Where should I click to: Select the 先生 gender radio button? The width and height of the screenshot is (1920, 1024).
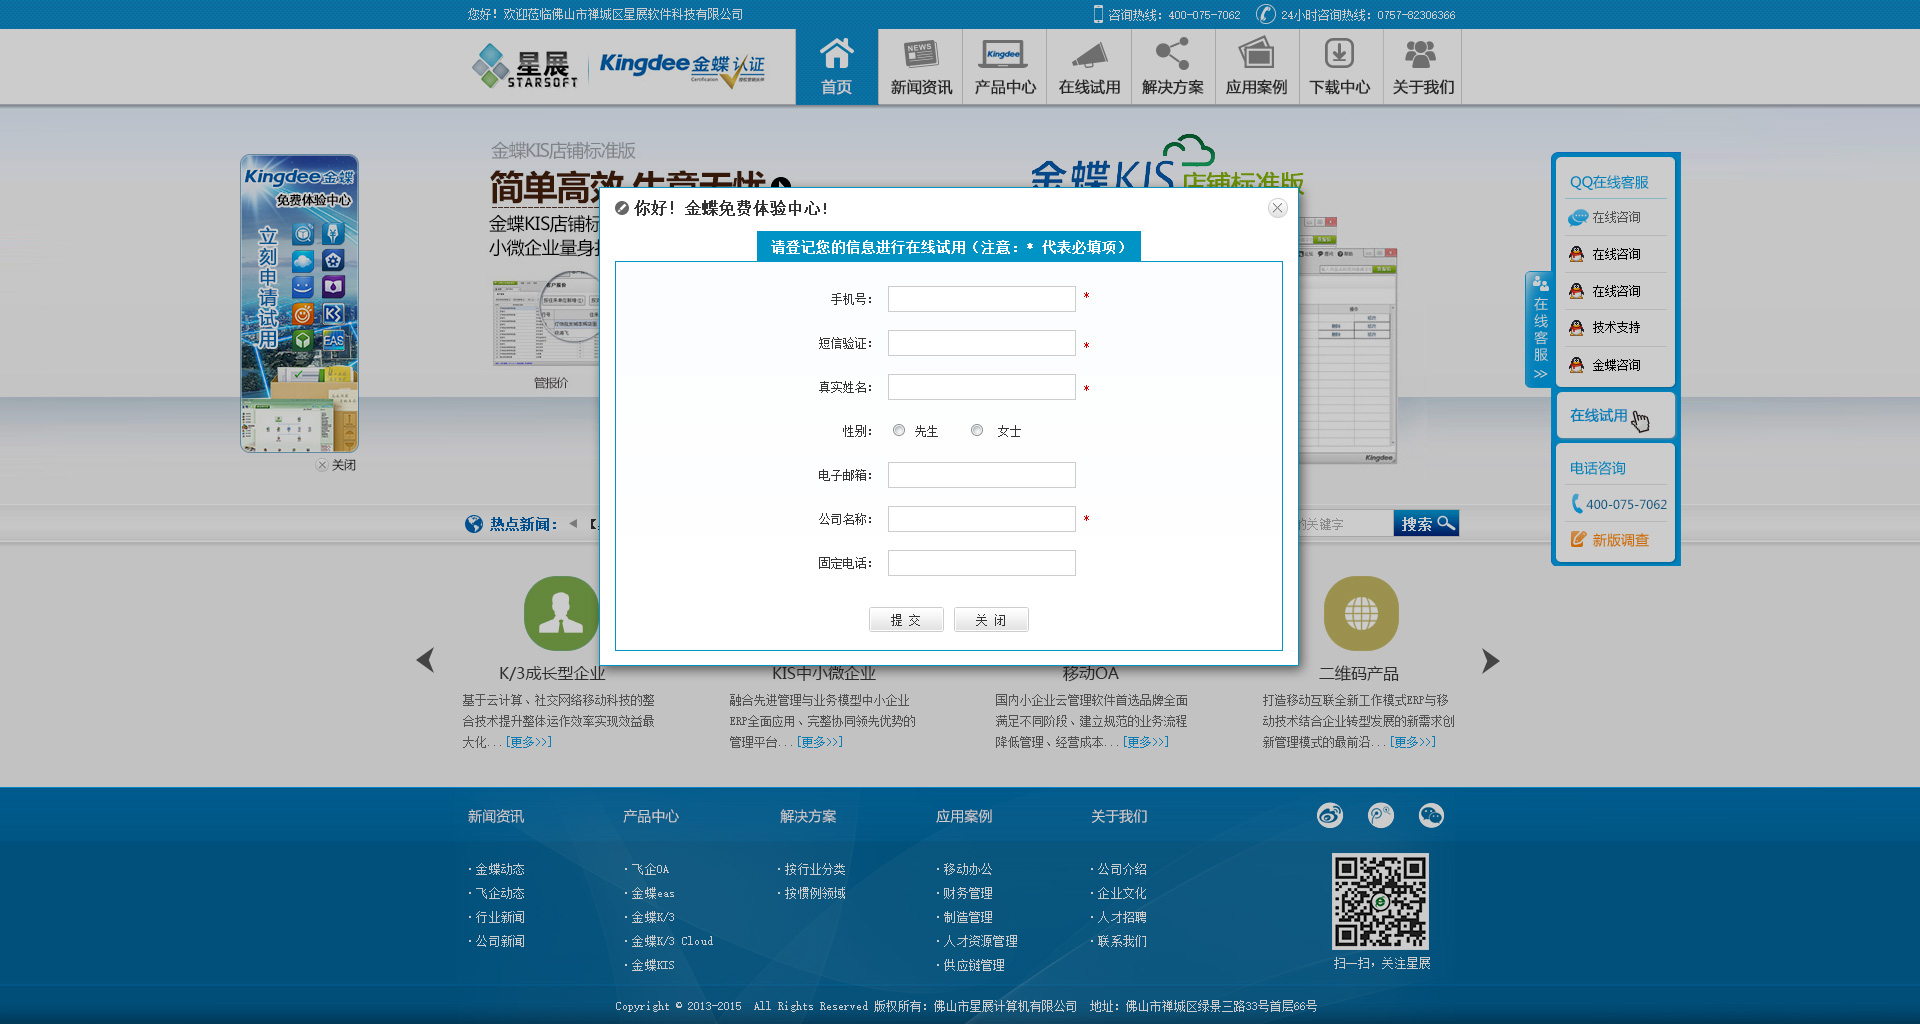899,430
